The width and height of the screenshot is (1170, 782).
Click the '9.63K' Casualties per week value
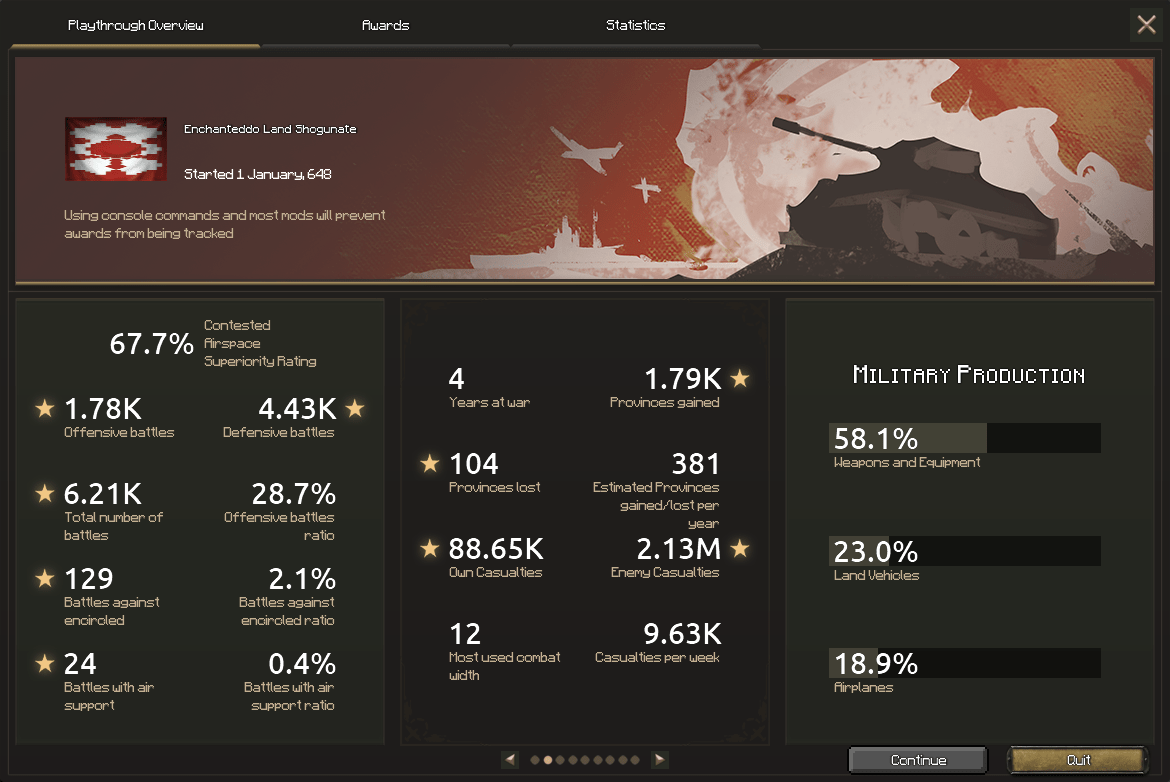pos(683,634)
